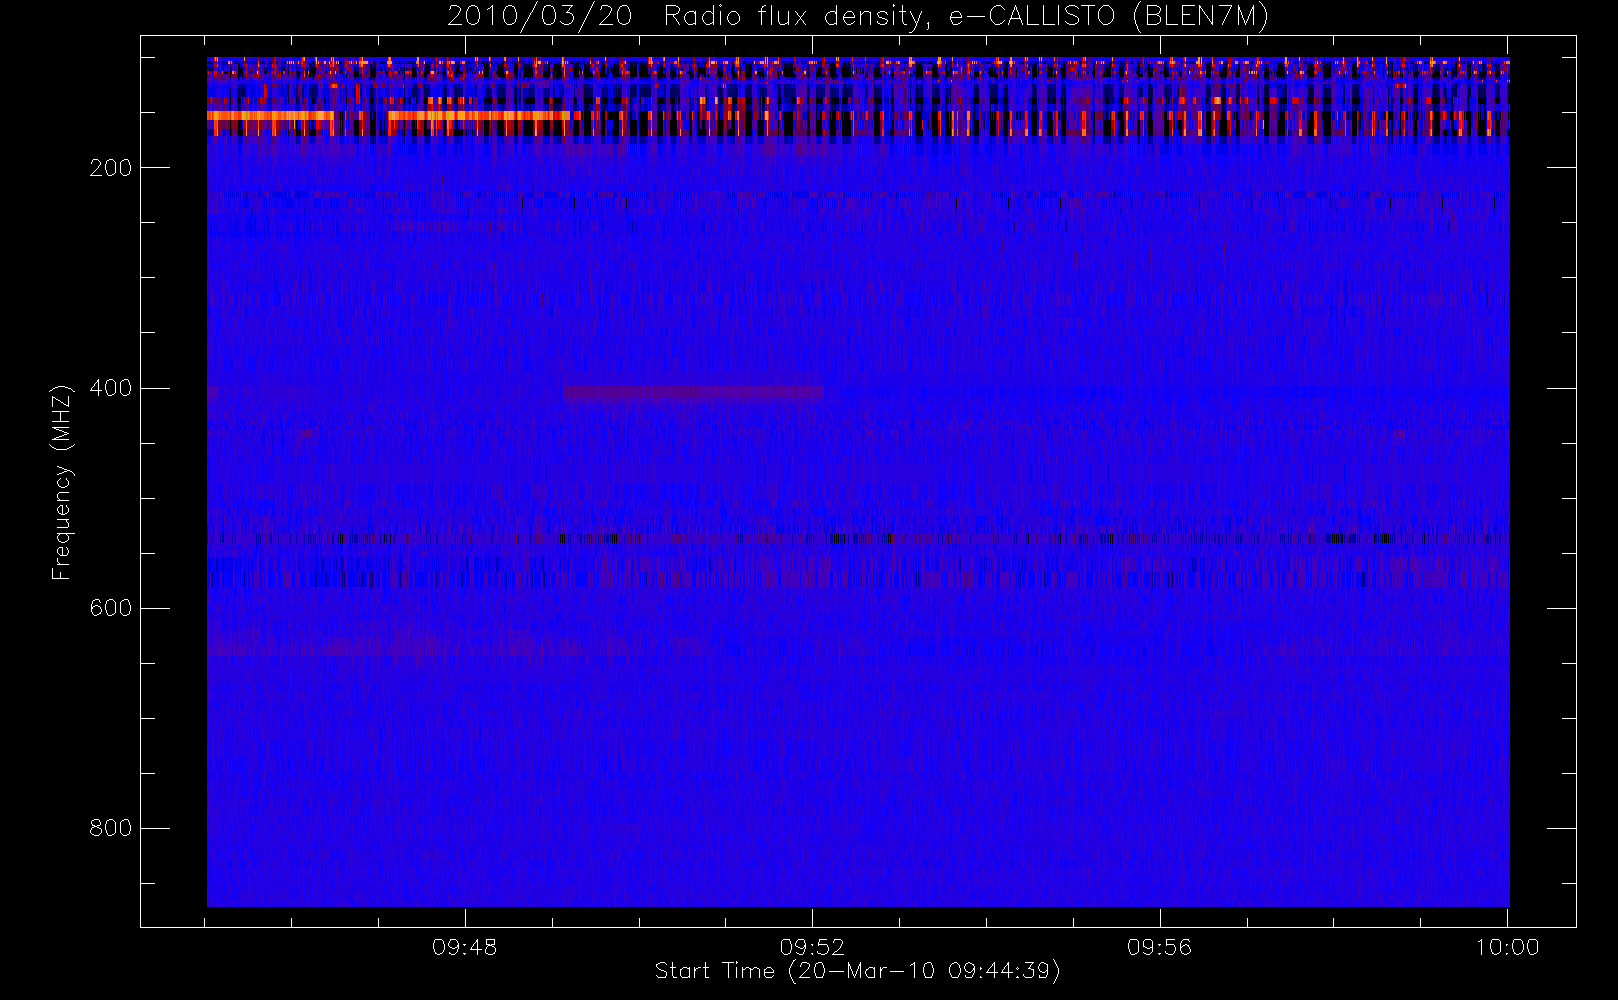Viewport: 1618px width, 1000px height.
Task: Click the '09:52' time tick label
Action: [812, 947]
